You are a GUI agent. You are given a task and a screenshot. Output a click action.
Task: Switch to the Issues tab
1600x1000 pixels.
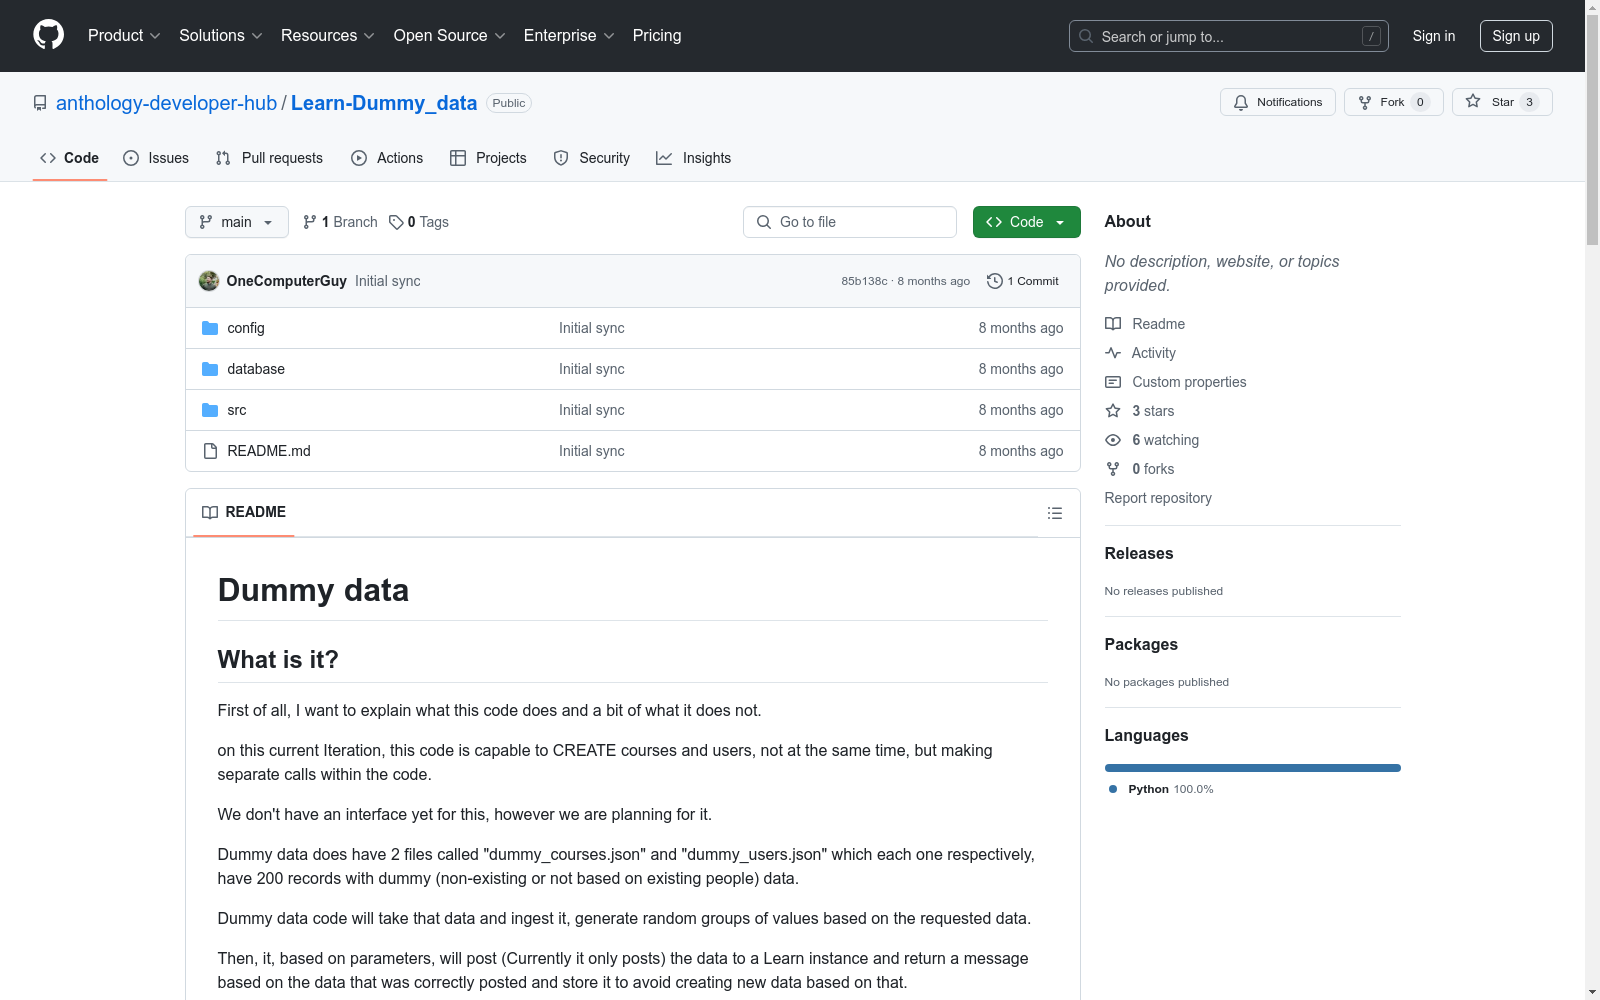(x=156, y=158)
